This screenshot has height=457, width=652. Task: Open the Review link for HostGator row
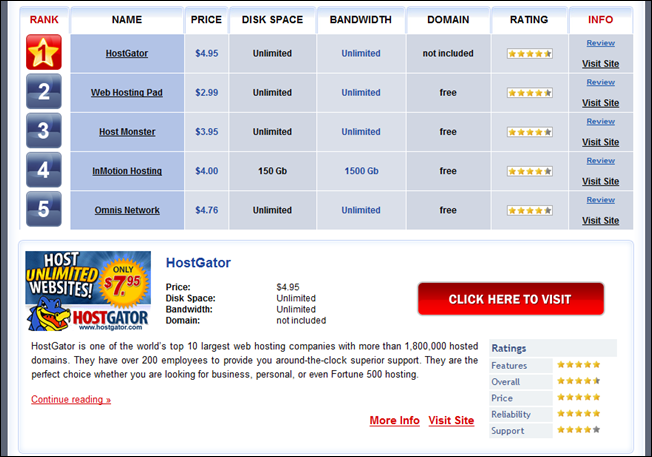[600, 43]
